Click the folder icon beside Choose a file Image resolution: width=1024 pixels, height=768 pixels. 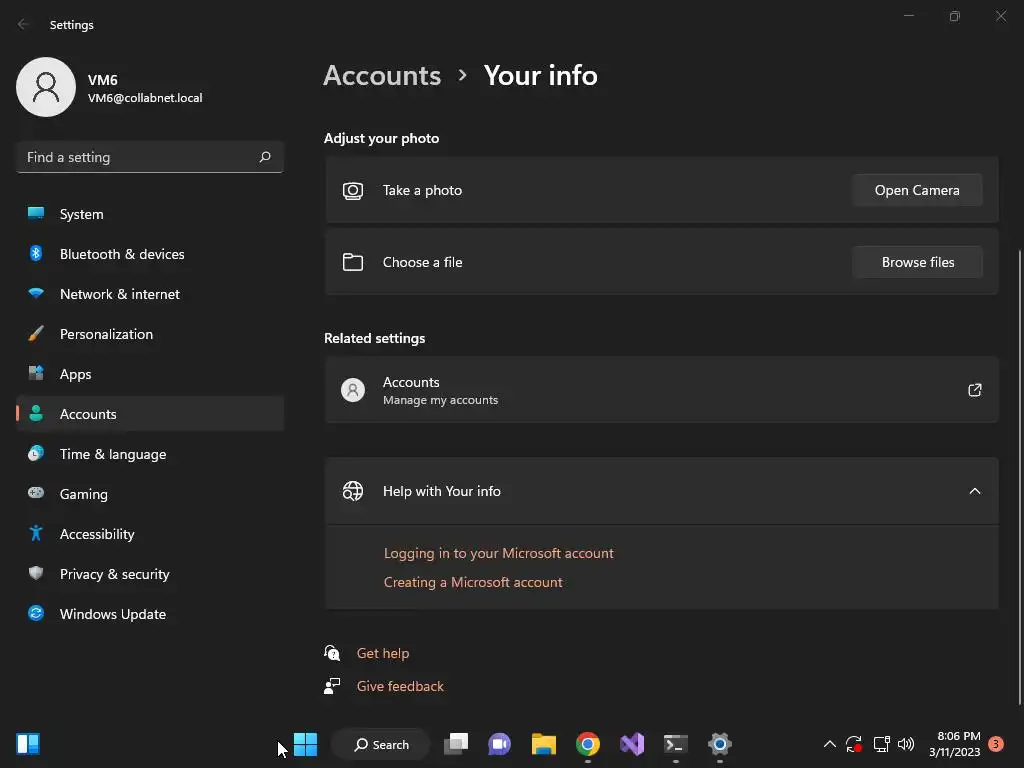pos(353,262)
